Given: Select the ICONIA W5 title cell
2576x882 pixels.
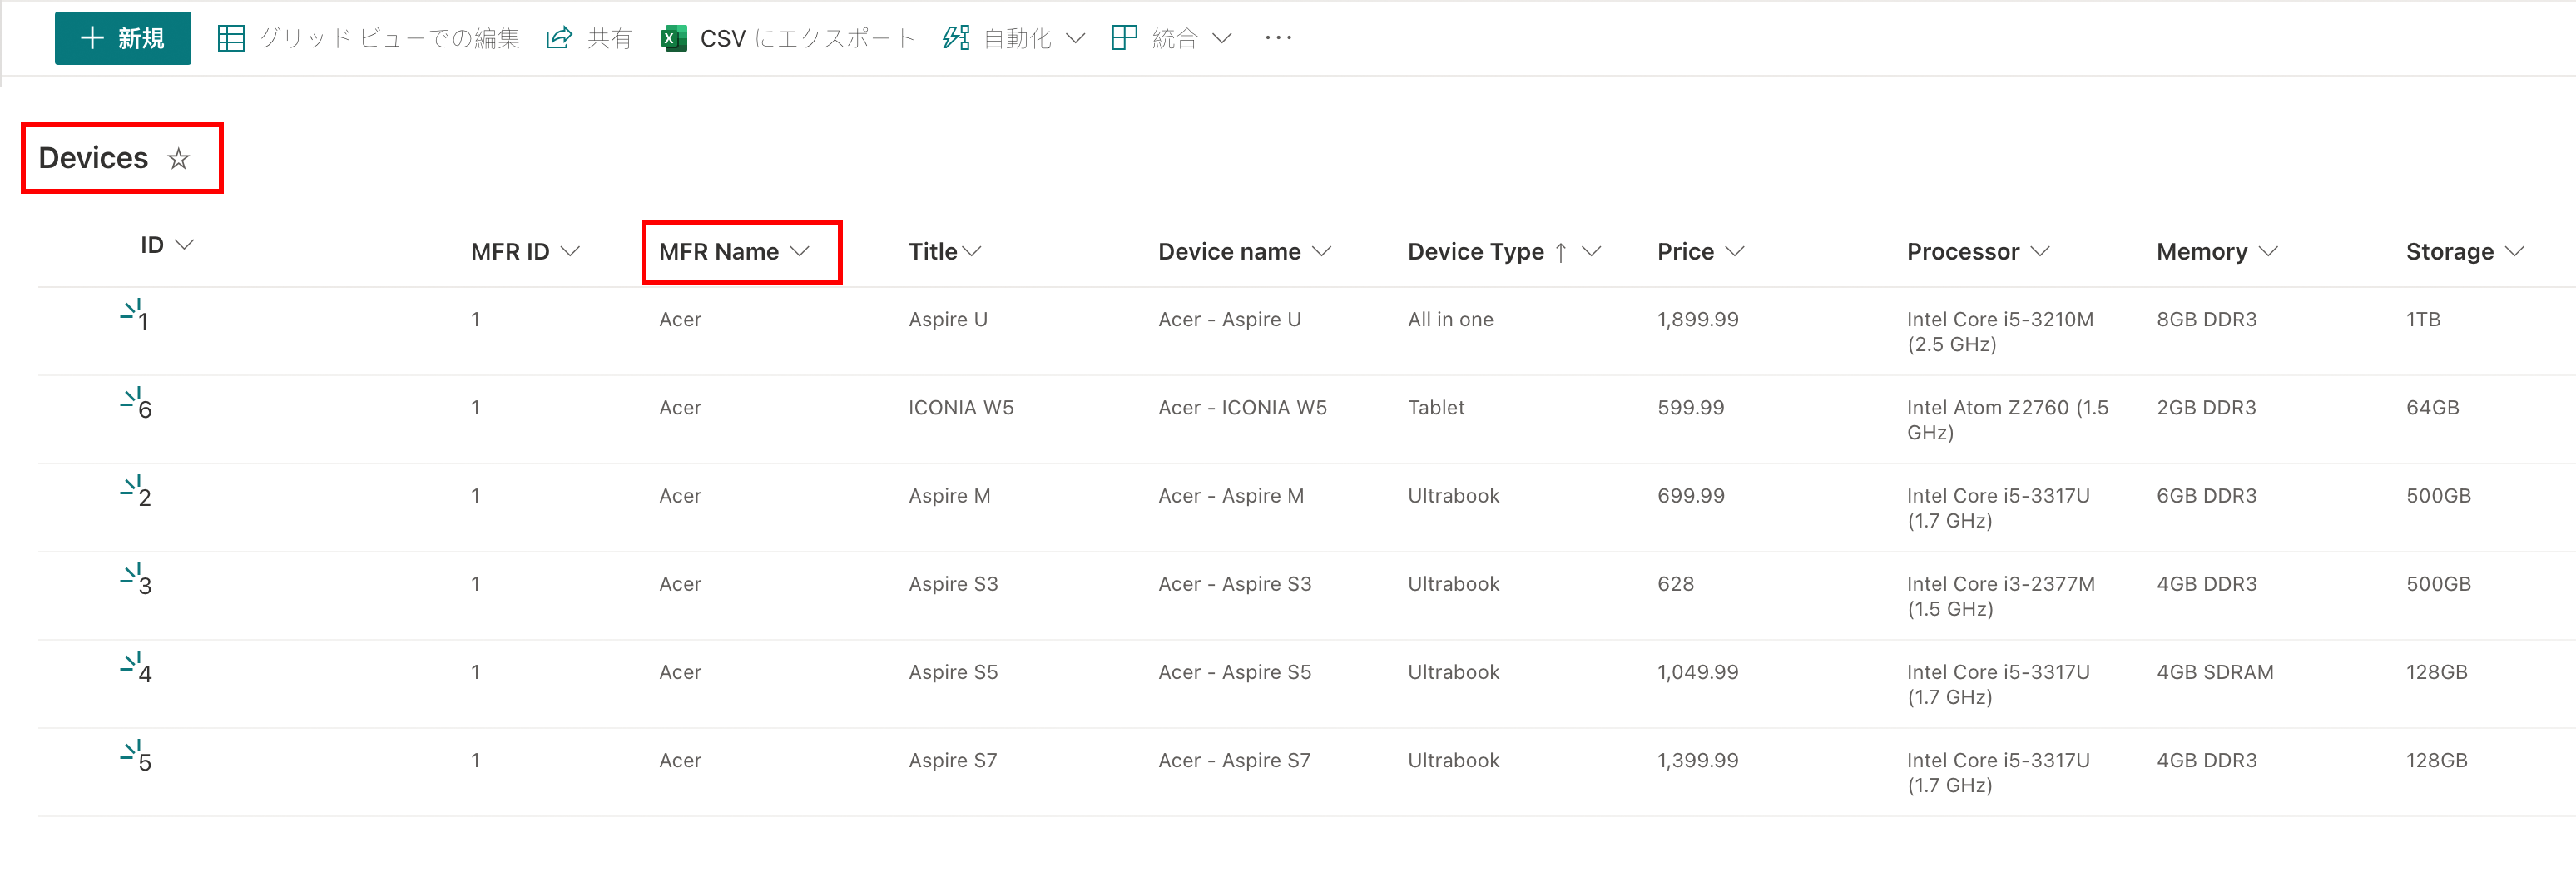Looking at the screenshot, I should tap(961, 407).
